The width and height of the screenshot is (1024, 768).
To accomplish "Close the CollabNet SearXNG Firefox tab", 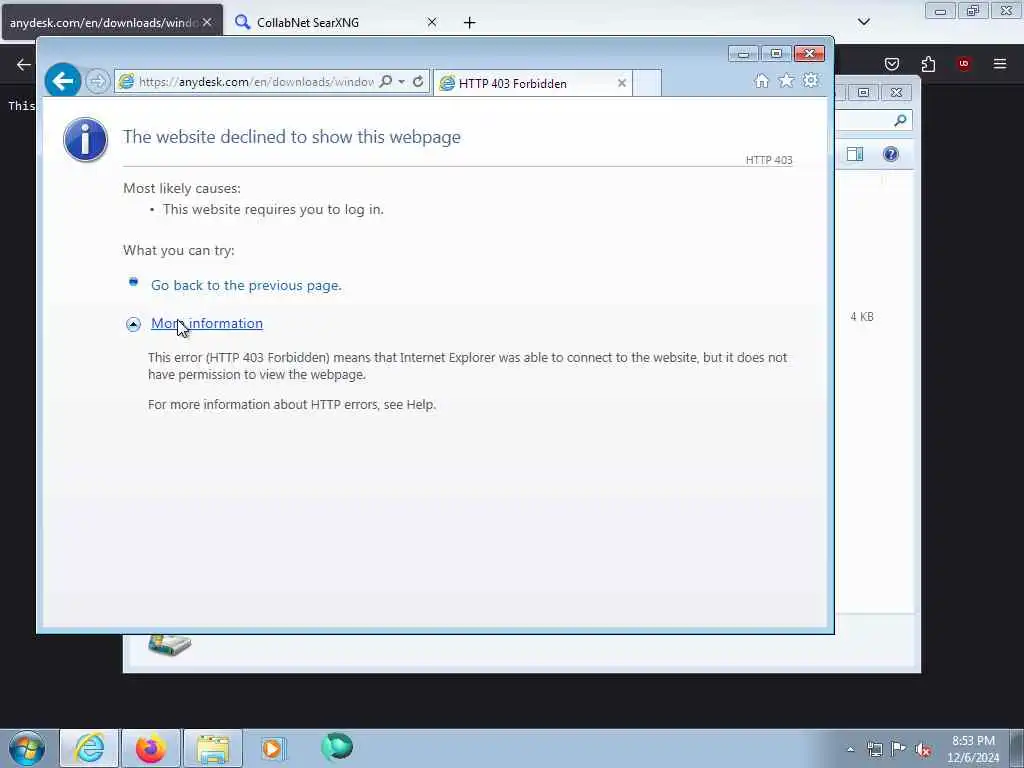I will [432, 22].
